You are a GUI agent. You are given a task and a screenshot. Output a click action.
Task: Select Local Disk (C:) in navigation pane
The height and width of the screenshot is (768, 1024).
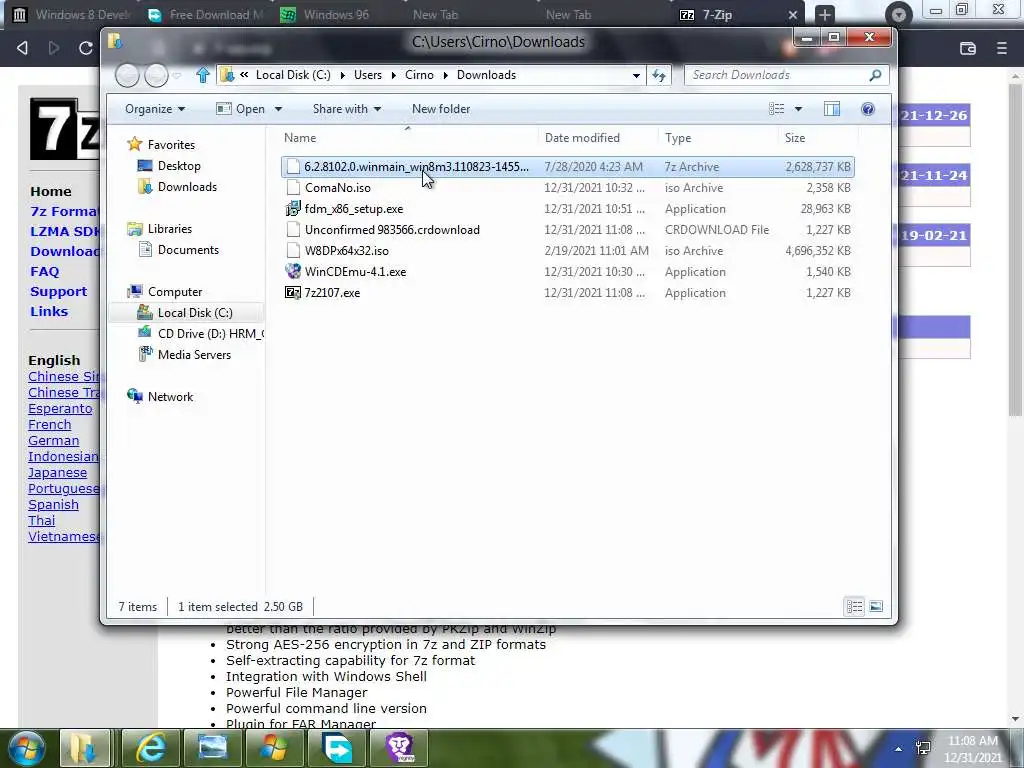[x=187, y=313]
